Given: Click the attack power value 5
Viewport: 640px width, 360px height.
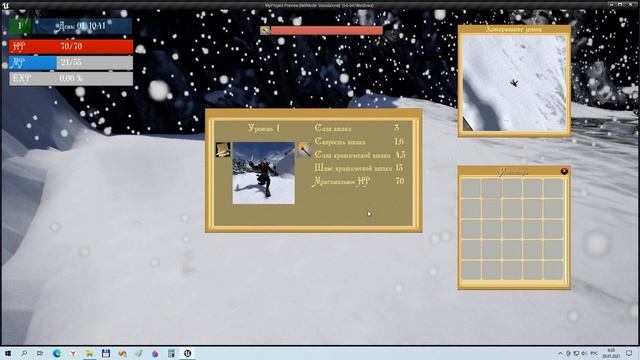Looking at the screenshot, I should [x=397, y=128].
